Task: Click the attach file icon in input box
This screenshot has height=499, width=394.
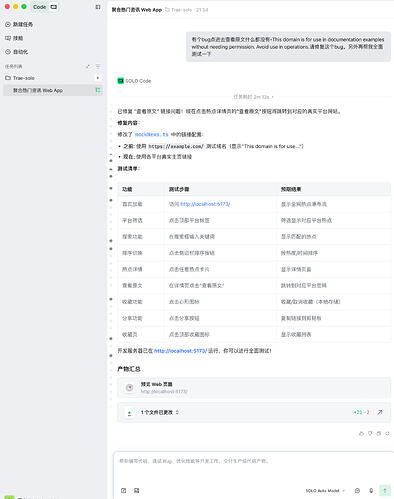Action: (123, 490)
